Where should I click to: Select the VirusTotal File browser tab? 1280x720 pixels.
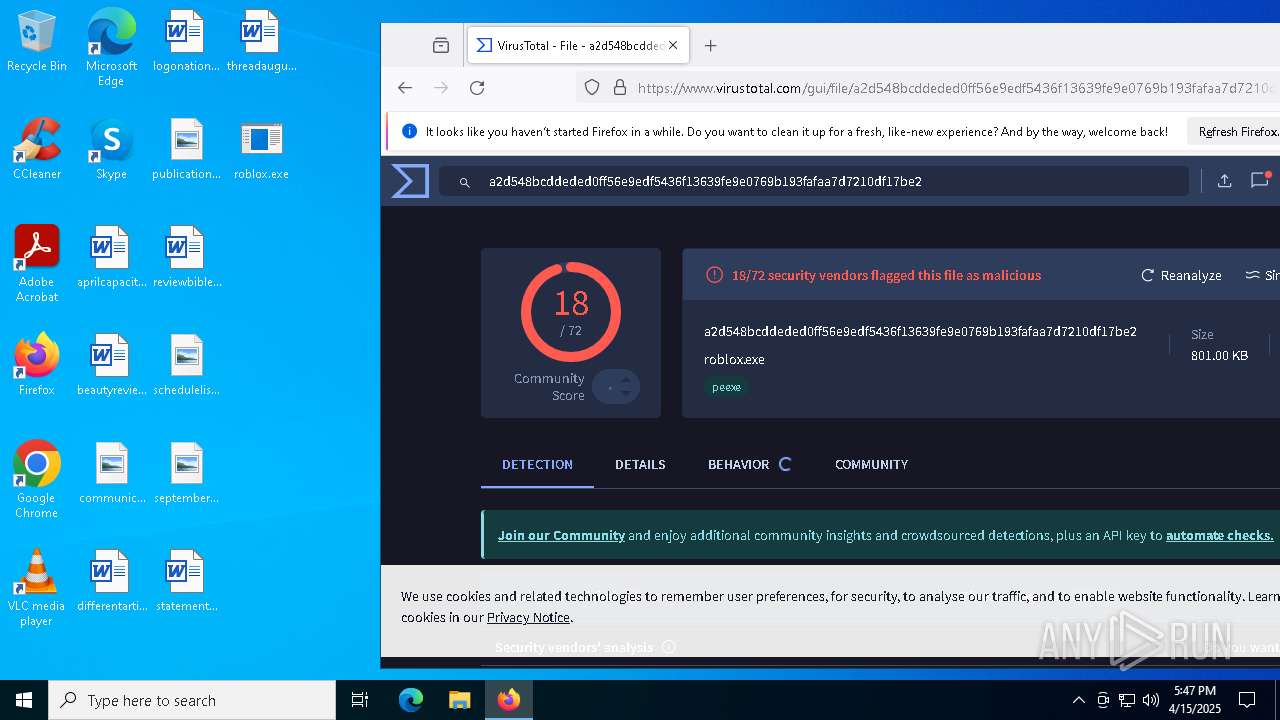[x=578, y=45]
